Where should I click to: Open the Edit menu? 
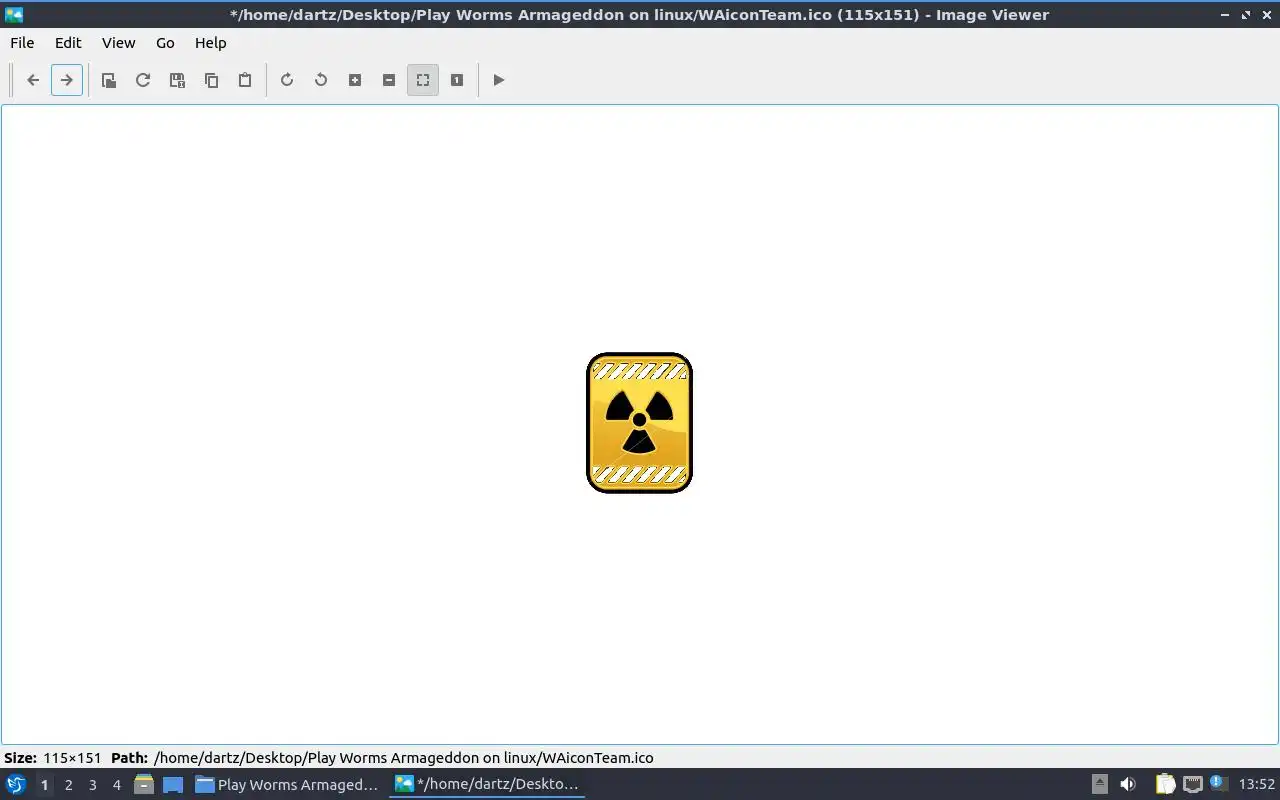(68, 43)
